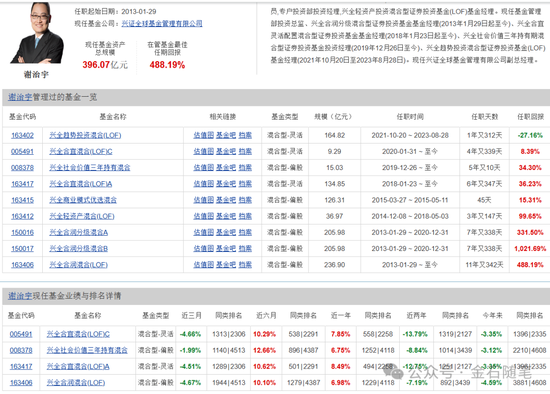Select ranking 1313|2306 cell
The height and width of the screenshot is (394, 550).
tap(229, 334)
